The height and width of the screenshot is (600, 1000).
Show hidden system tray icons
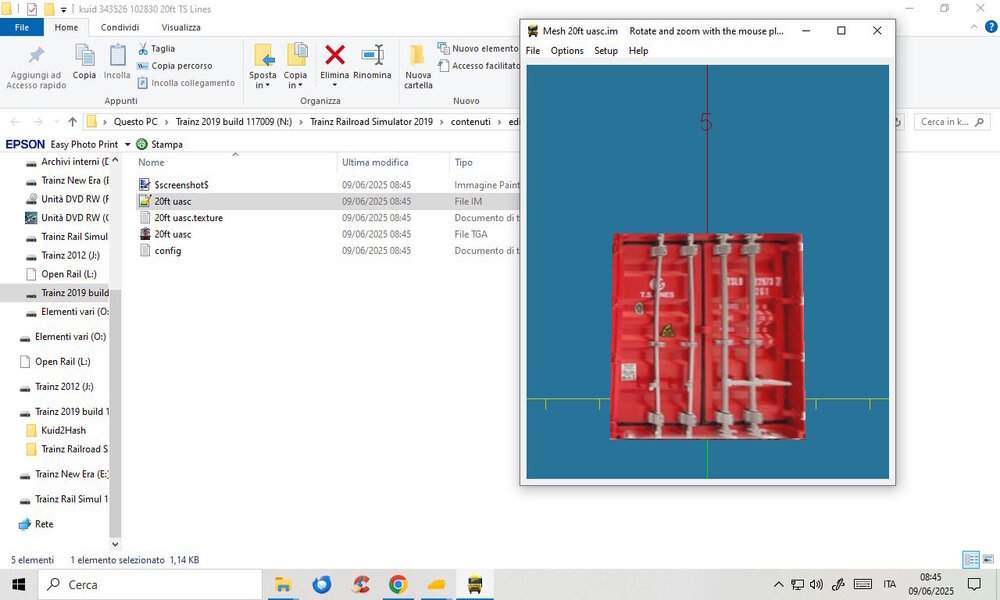tap(778, 584)
